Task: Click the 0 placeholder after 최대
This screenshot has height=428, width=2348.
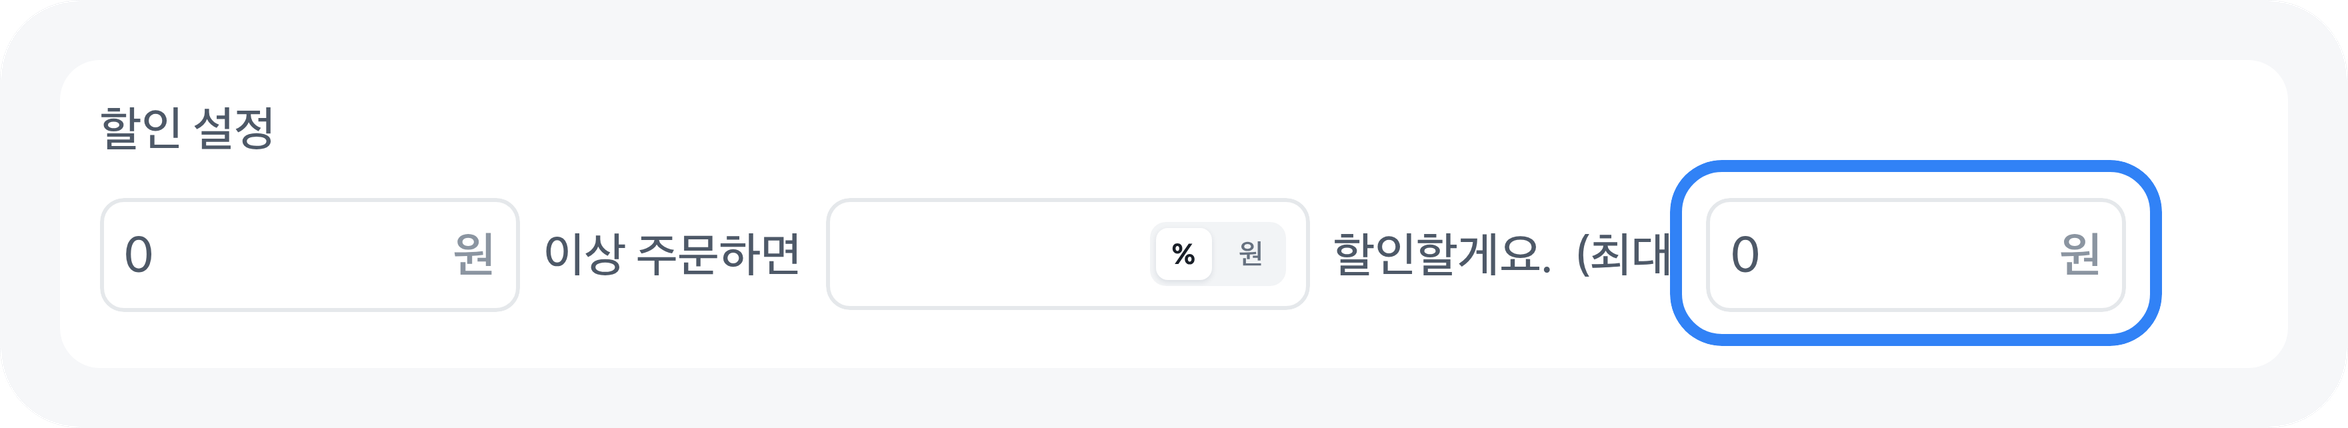Action: 1745,255
